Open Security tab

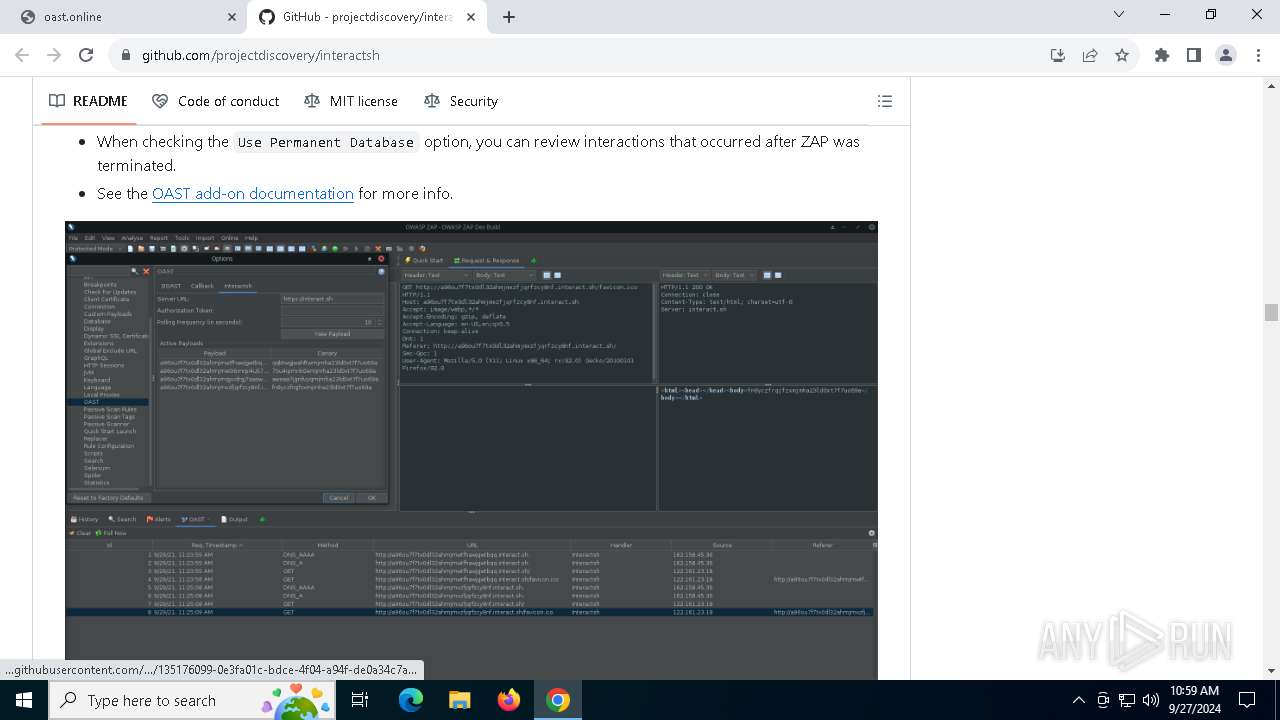pyautogui.click(x=460, y=101)
